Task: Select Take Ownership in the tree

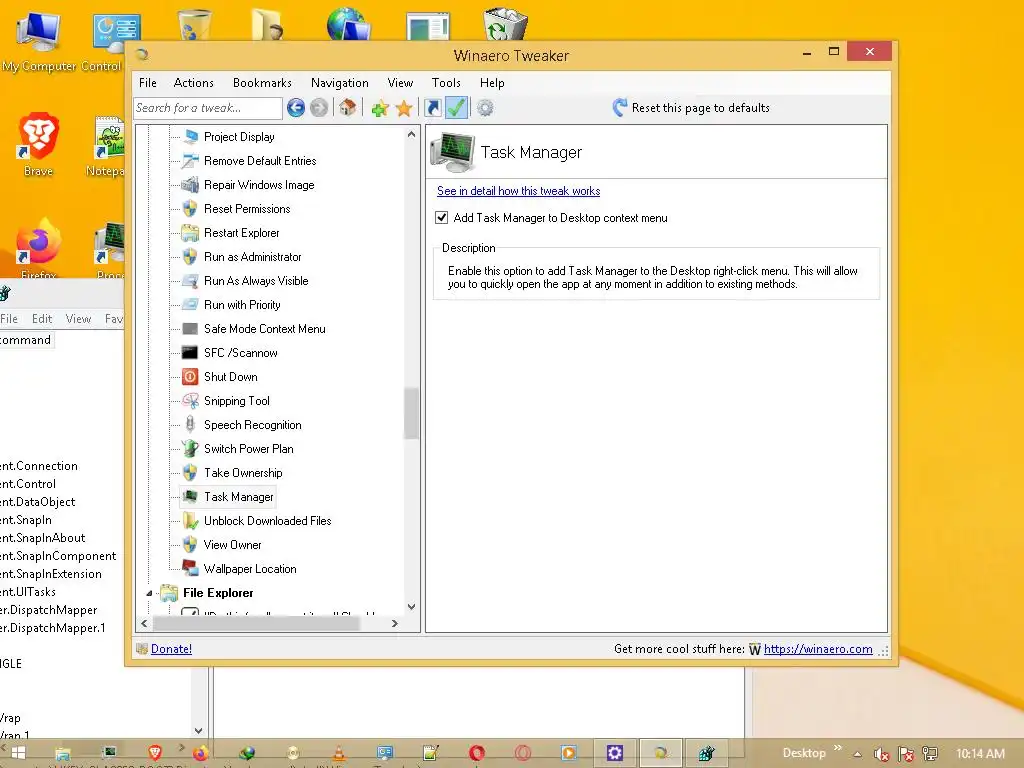Action: pyautogui.click(x=243, y=473)
